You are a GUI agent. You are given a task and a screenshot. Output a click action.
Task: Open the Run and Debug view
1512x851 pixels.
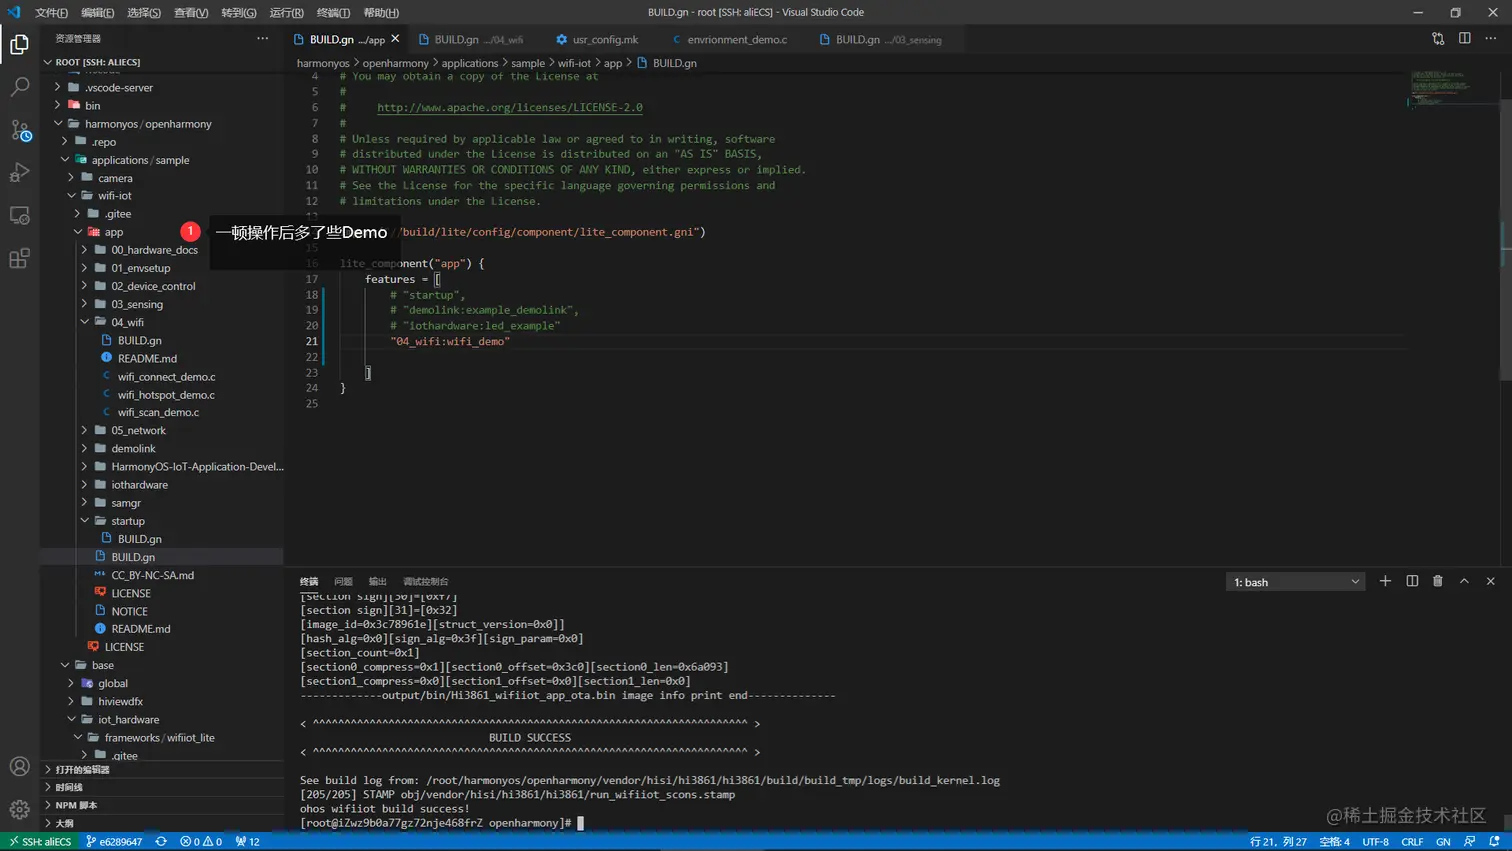(19, 173)
